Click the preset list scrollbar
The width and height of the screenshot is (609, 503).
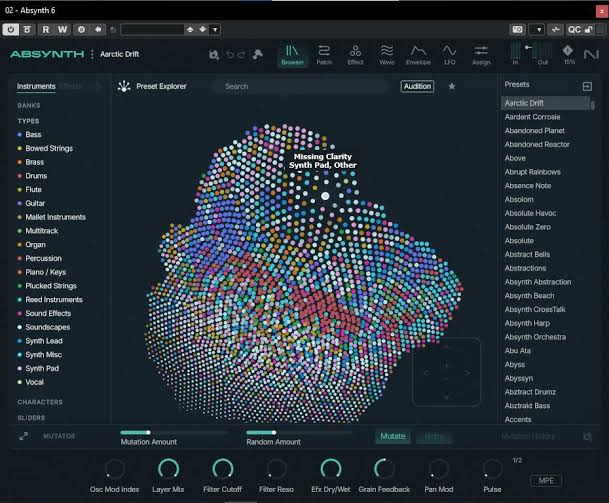[x=593, y=104]
